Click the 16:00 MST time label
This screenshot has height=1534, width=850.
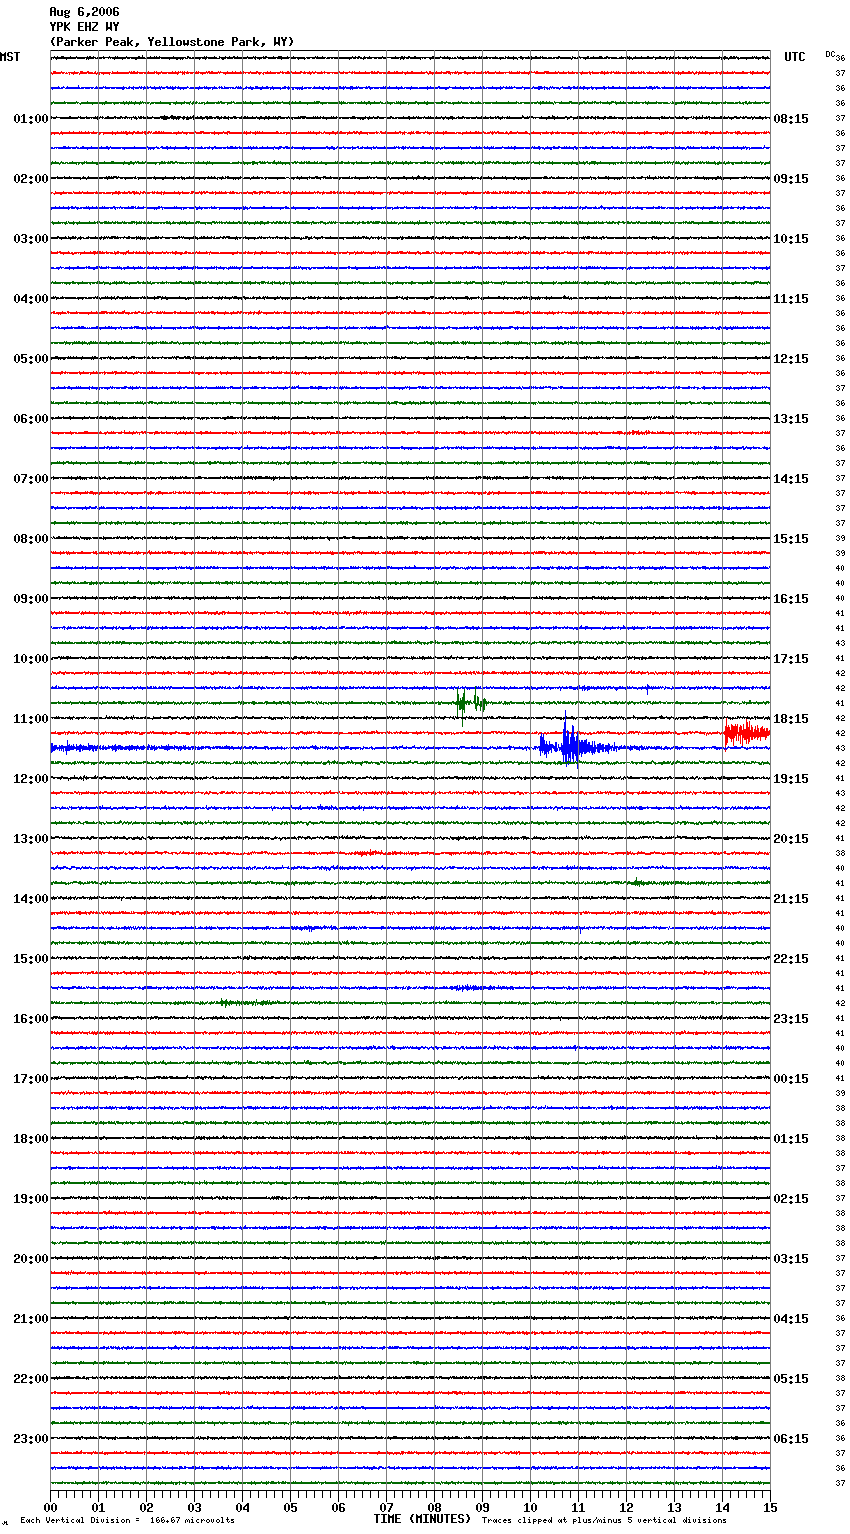30,1019
